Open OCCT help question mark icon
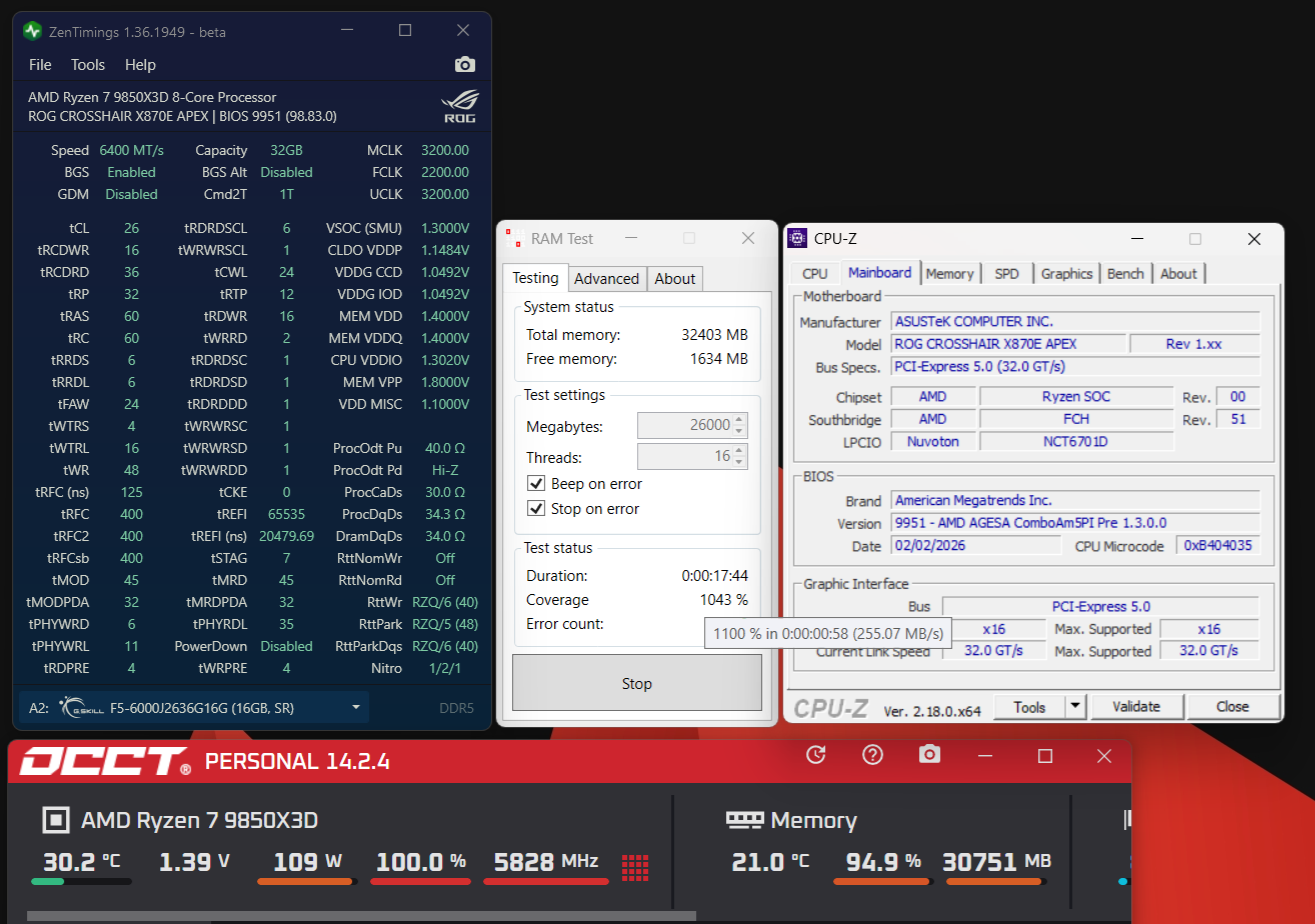The height and width of the screenshot is (924, 1315). point(873,755)
